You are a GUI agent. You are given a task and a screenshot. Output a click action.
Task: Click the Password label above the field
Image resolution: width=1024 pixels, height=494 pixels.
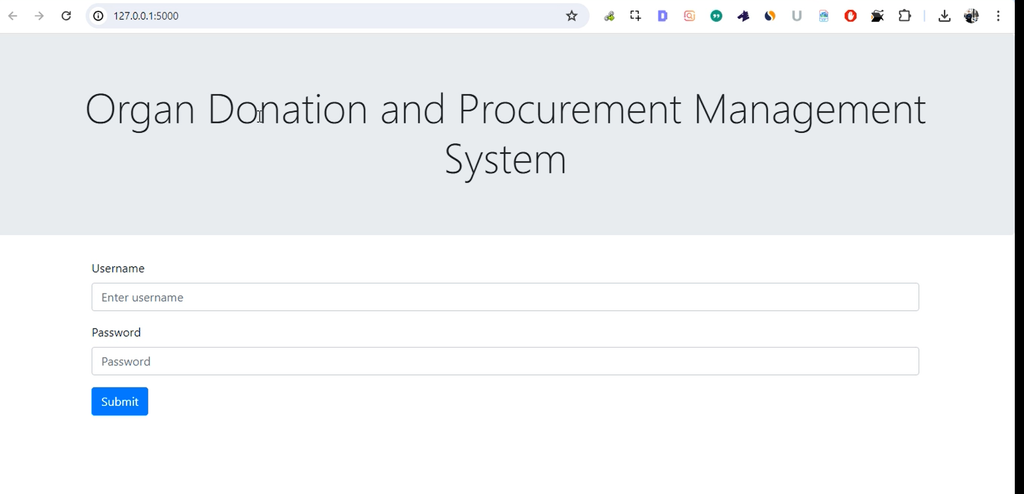[116, 333]
